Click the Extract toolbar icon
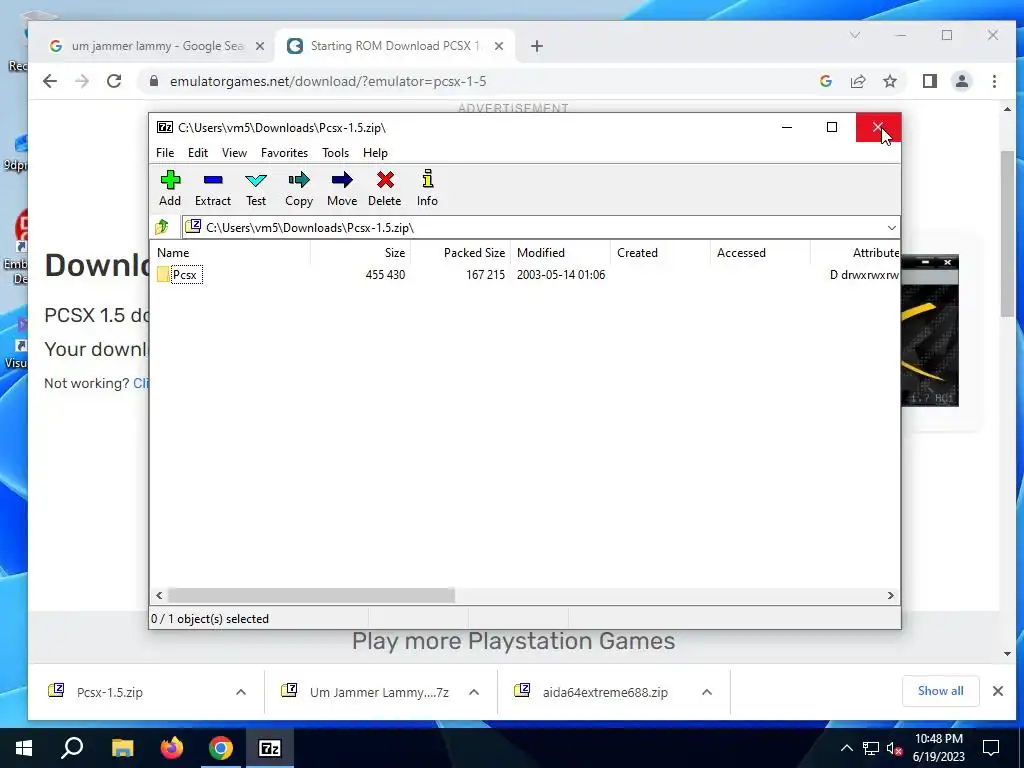This screenshot has height=768, width=1024. (x=213, y=188)
